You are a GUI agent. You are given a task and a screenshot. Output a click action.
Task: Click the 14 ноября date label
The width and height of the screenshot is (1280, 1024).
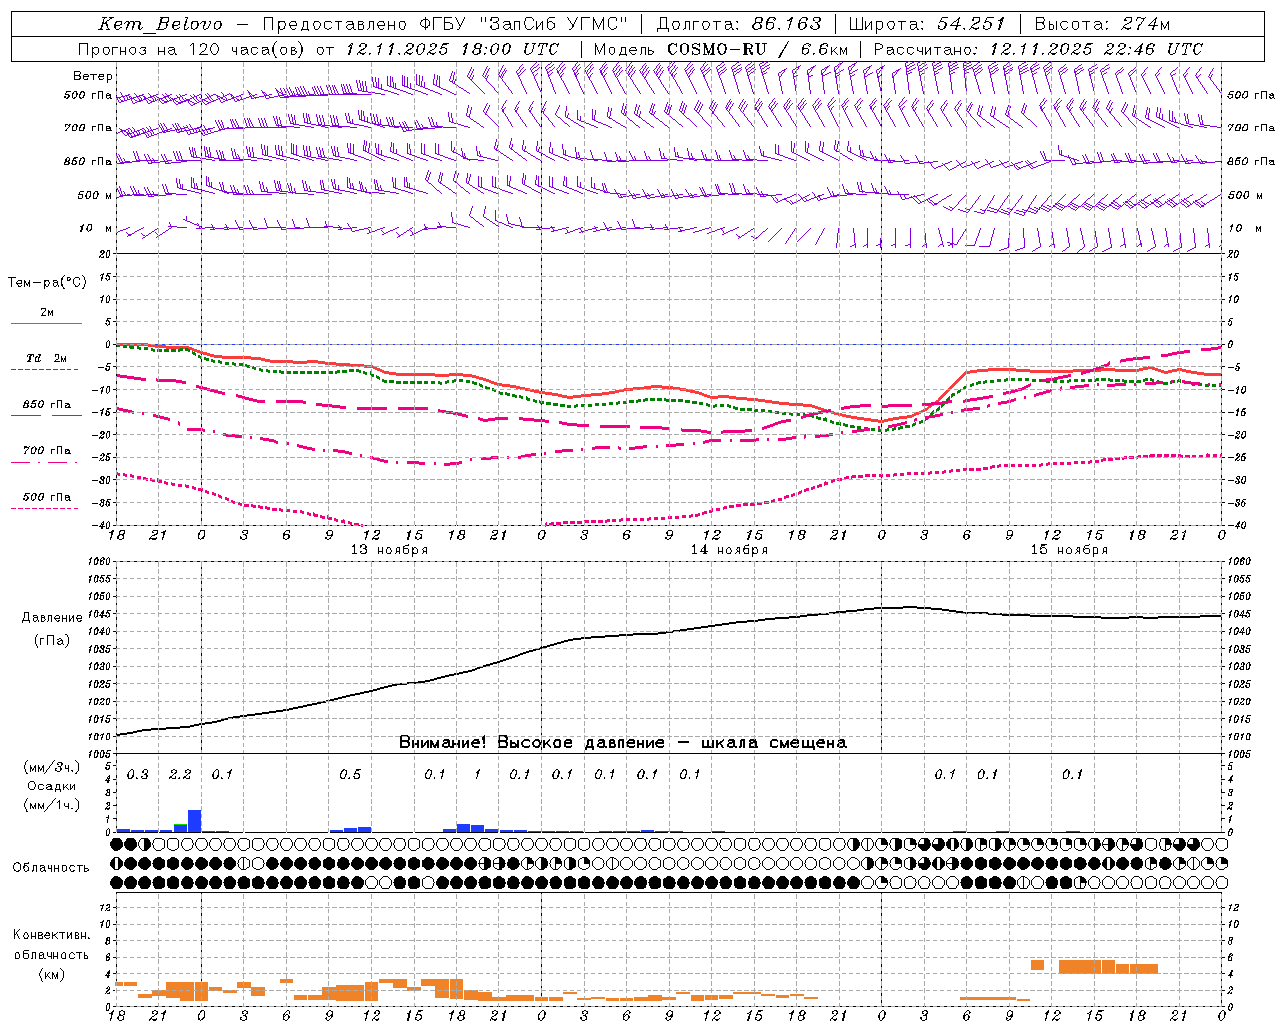(x=729, y=550)
